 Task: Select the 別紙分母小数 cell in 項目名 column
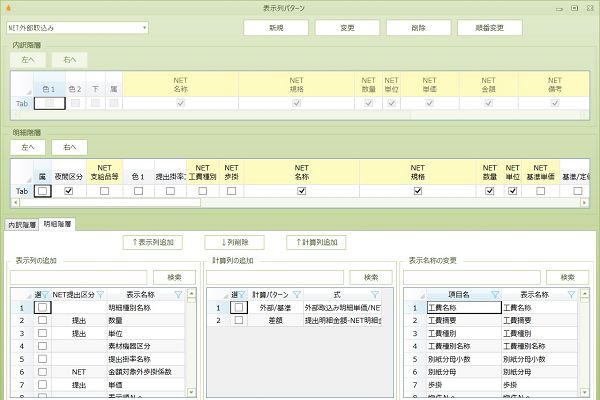(464, 359)
